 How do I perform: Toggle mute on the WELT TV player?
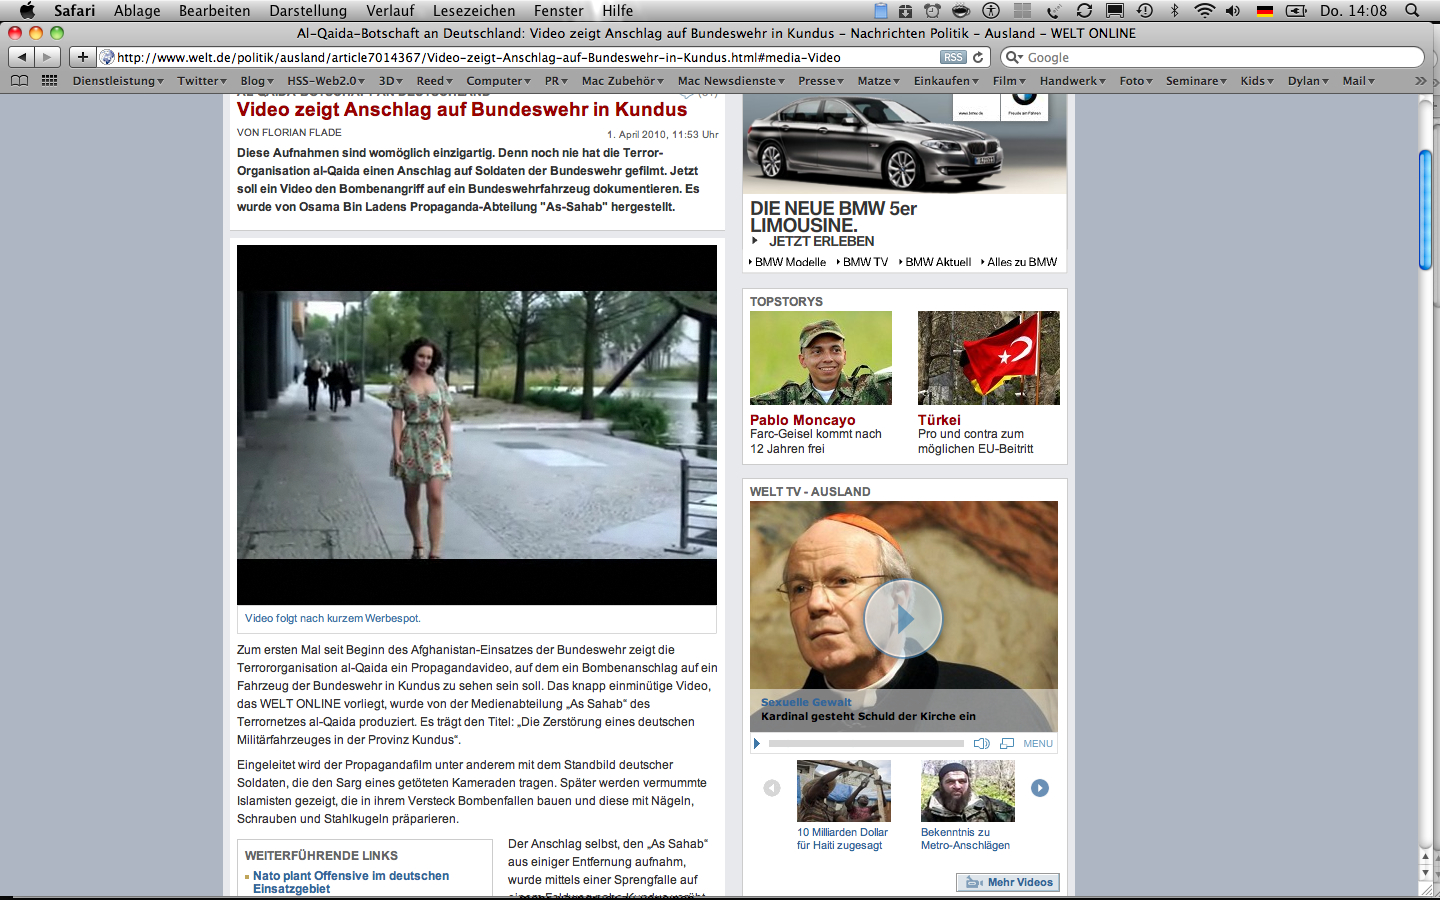click(x=981, y=743)
